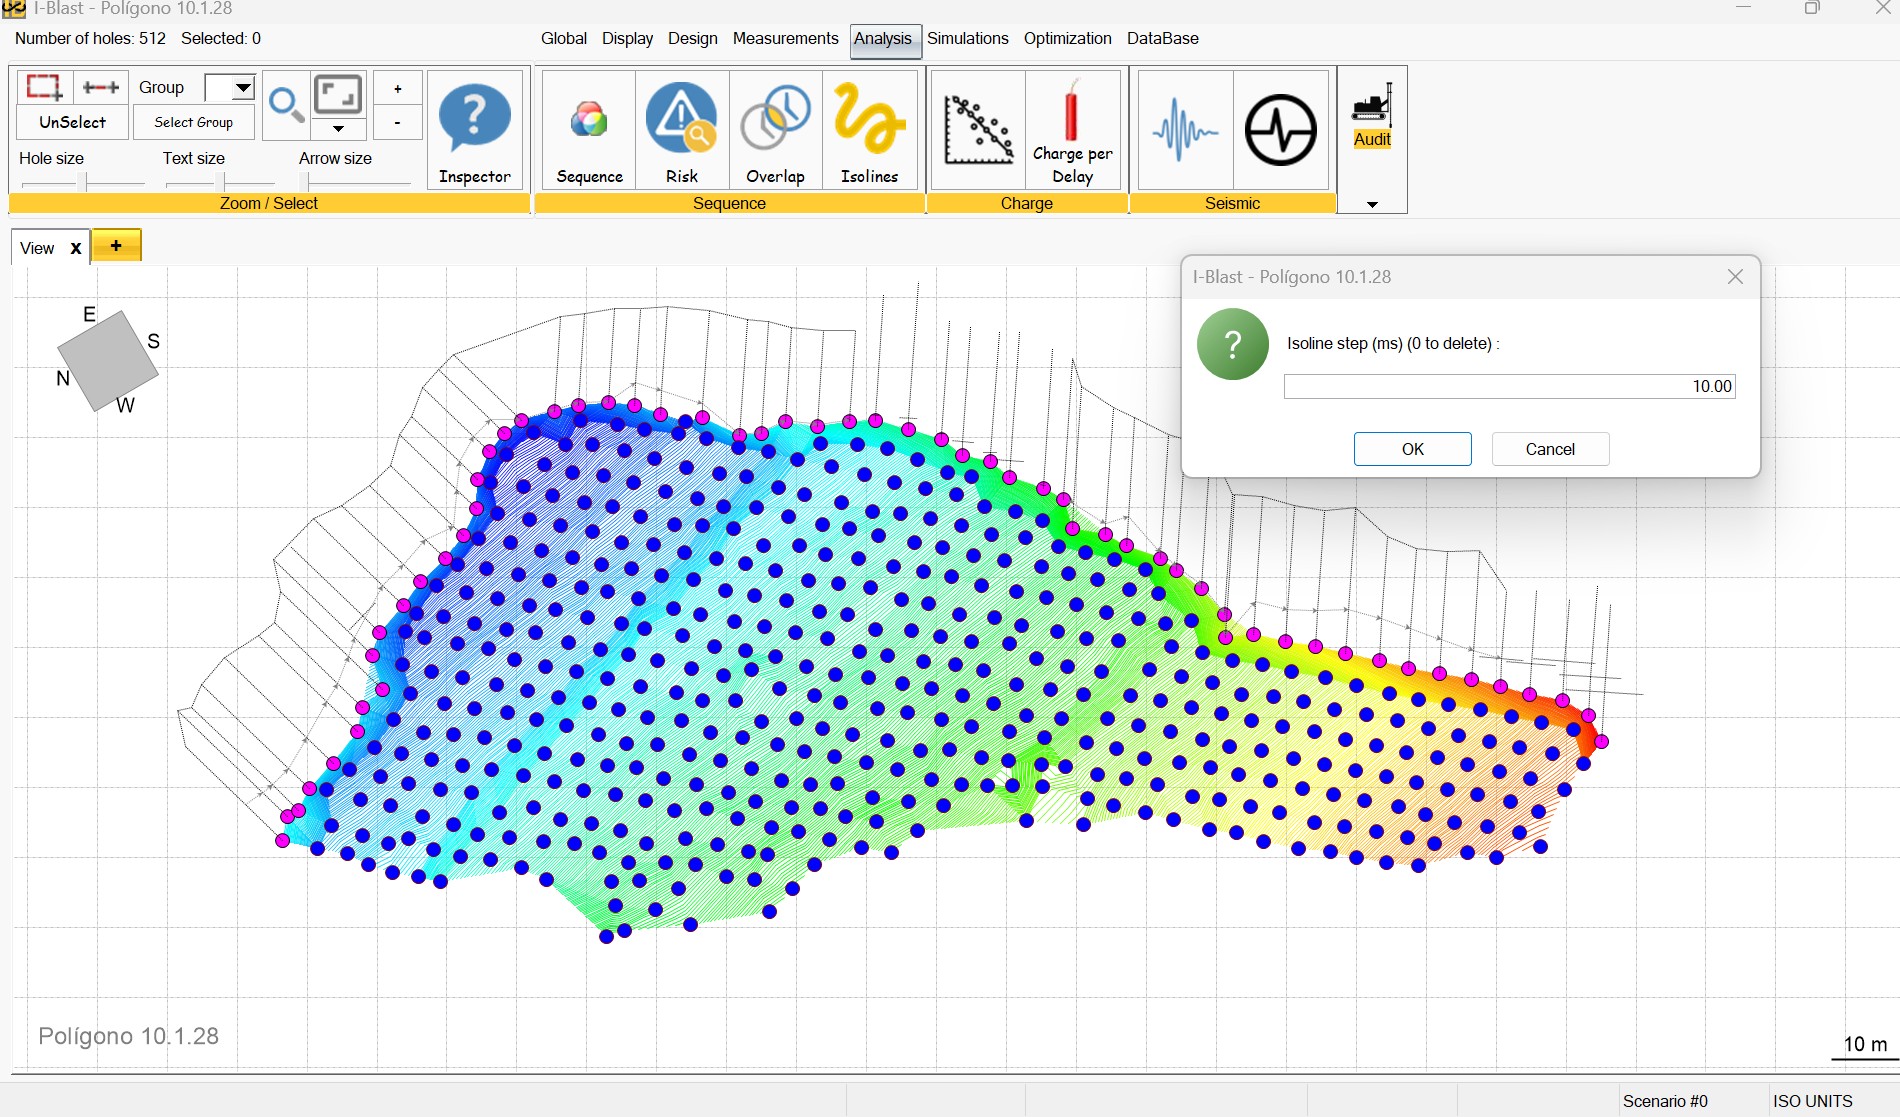Open the Simulations ribbon tab
The image size is (1900, 1117).
pos(967,38)
